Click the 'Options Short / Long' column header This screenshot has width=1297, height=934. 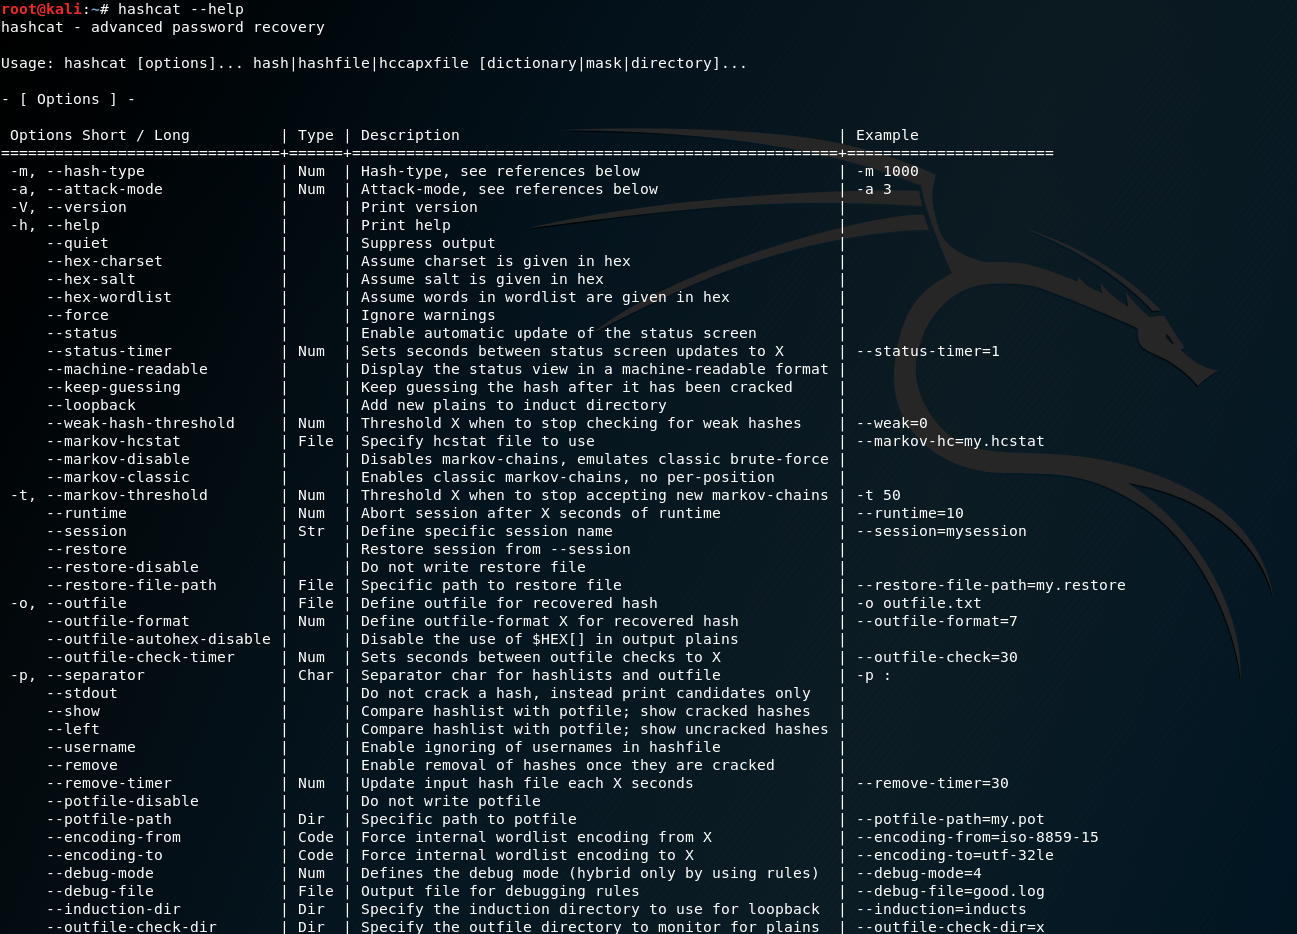[100, 135]
